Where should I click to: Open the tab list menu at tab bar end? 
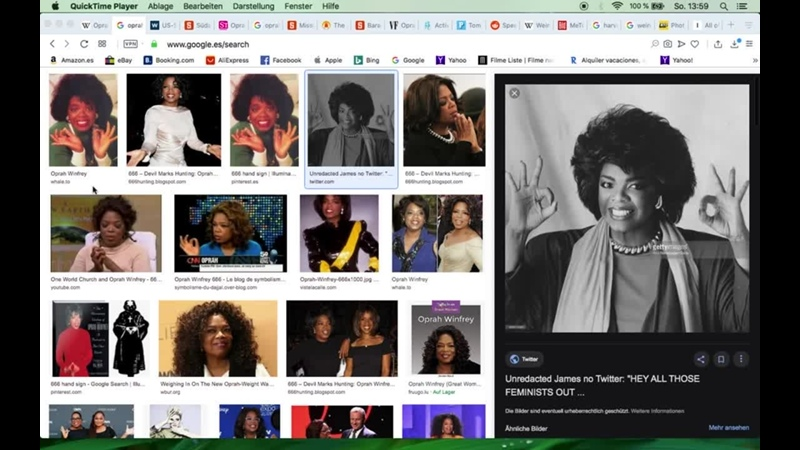tap(748, 25)
